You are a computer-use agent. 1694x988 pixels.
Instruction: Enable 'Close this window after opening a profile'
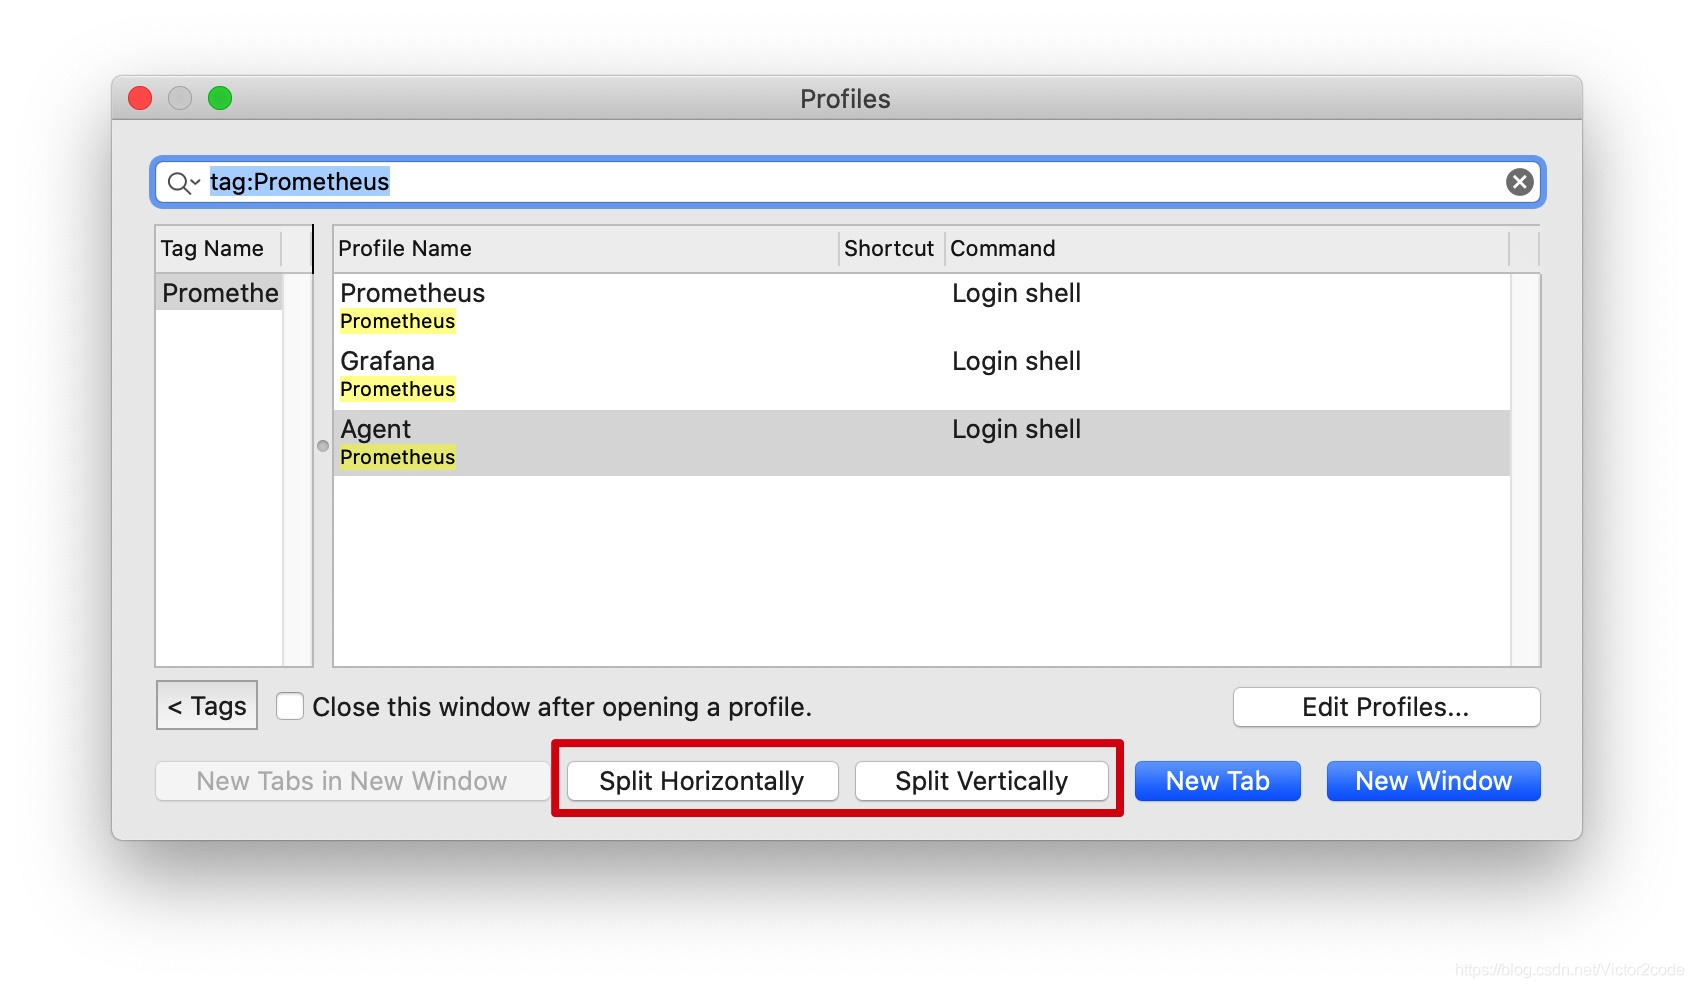[290, 707]
